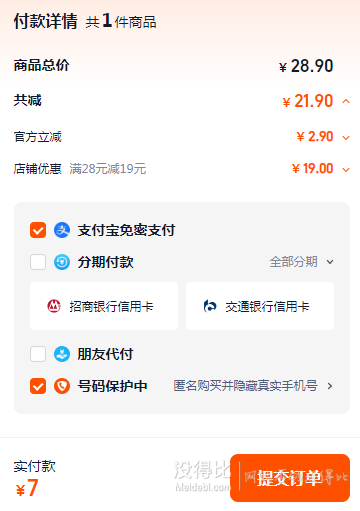Click the Alipay logo icon

(62, 230)
